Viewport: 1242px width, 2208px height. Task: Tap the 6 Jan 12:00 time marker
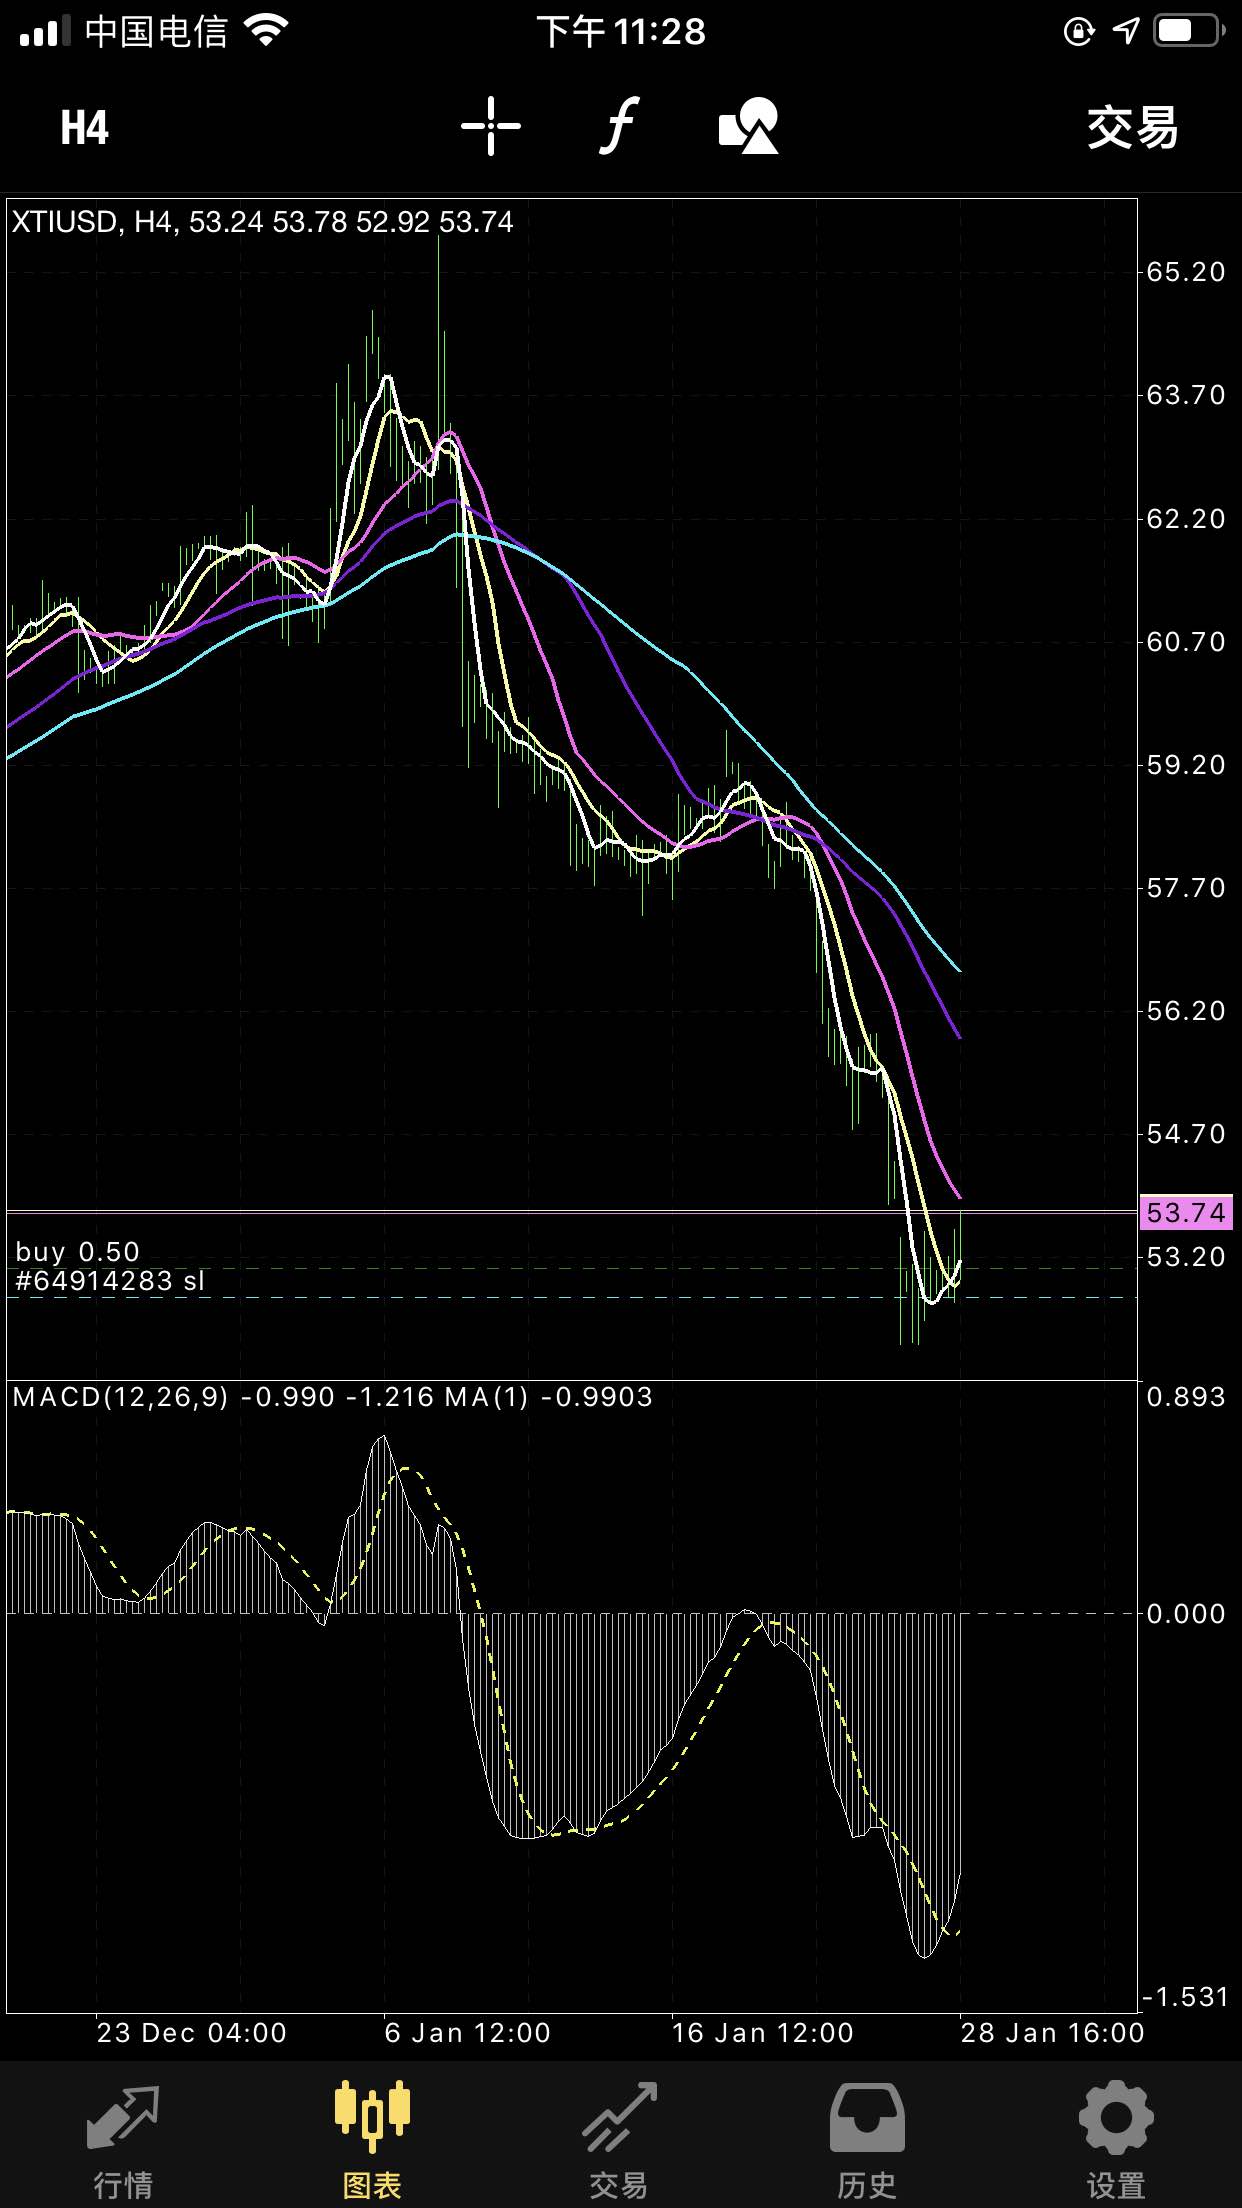coord(468,2033)
